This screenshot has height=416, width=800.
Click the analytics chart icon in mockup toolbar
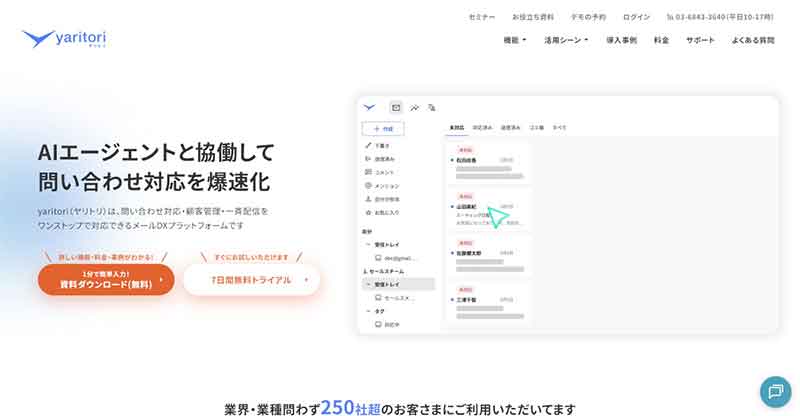tap(414, 108)
